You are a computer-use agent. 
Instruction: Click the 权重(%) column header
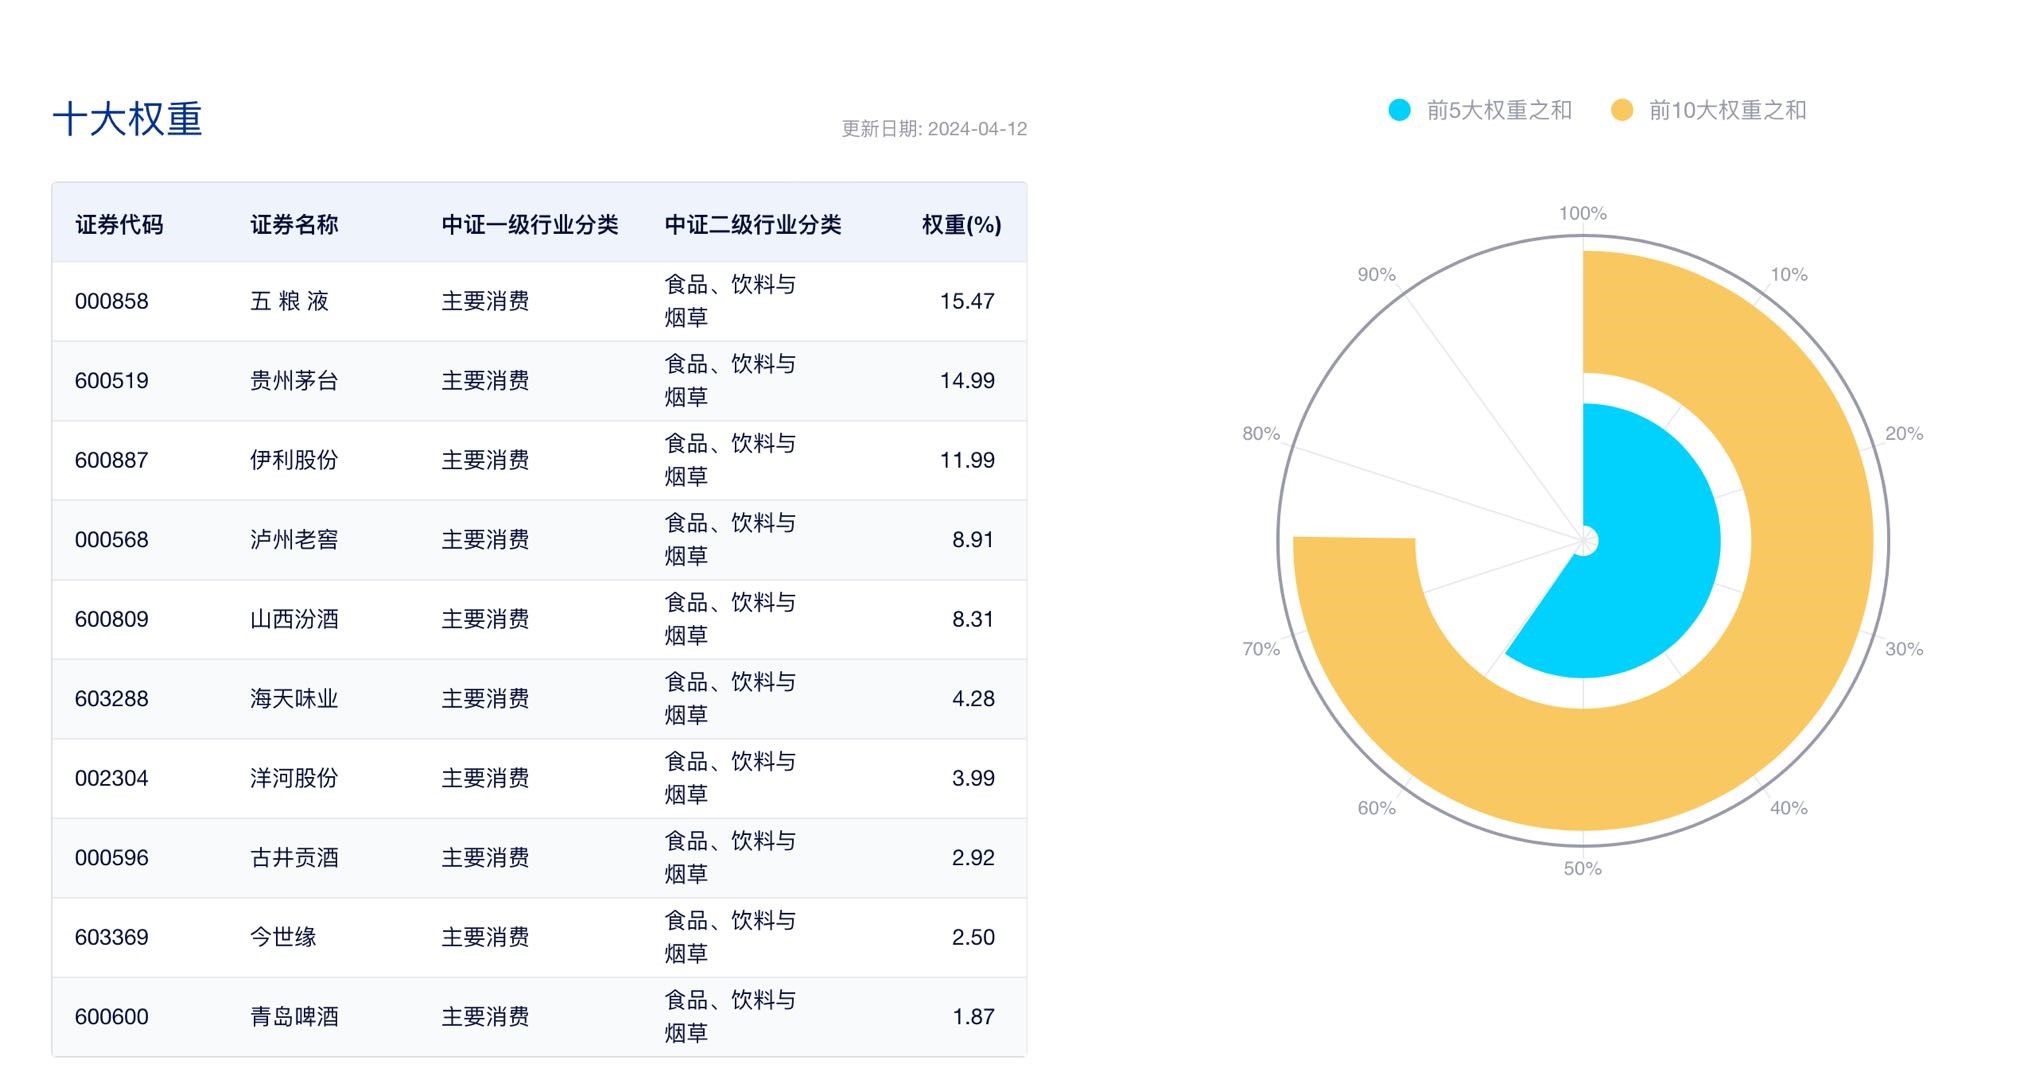coord(961,224)
